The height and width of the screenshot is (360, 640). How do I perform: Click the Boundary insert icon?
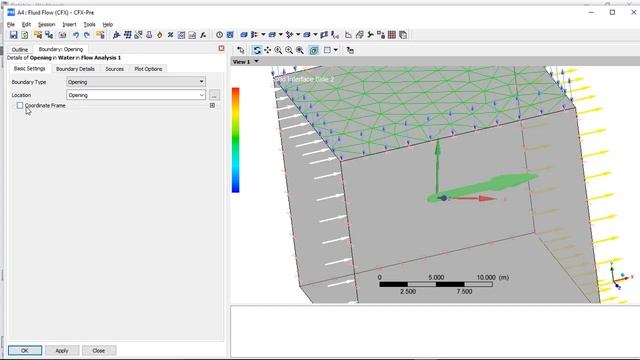pyautogui.click(x=255, y=35)
